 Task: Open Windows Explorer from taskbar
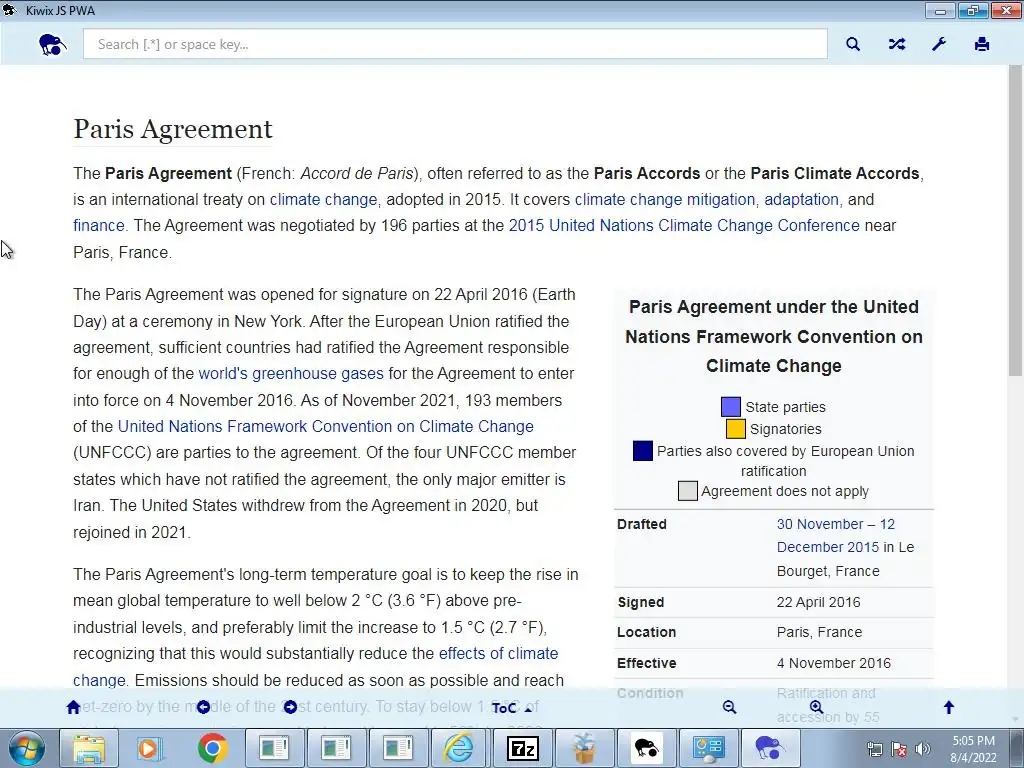[x=89, y=748]
